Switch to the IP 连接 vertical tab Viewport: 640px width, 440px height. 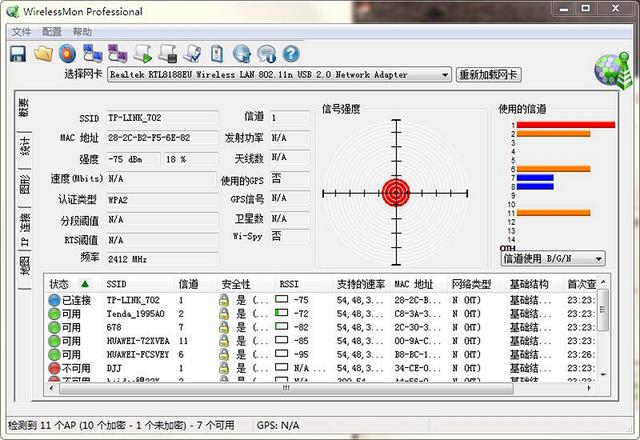click(x=24, y=230)
